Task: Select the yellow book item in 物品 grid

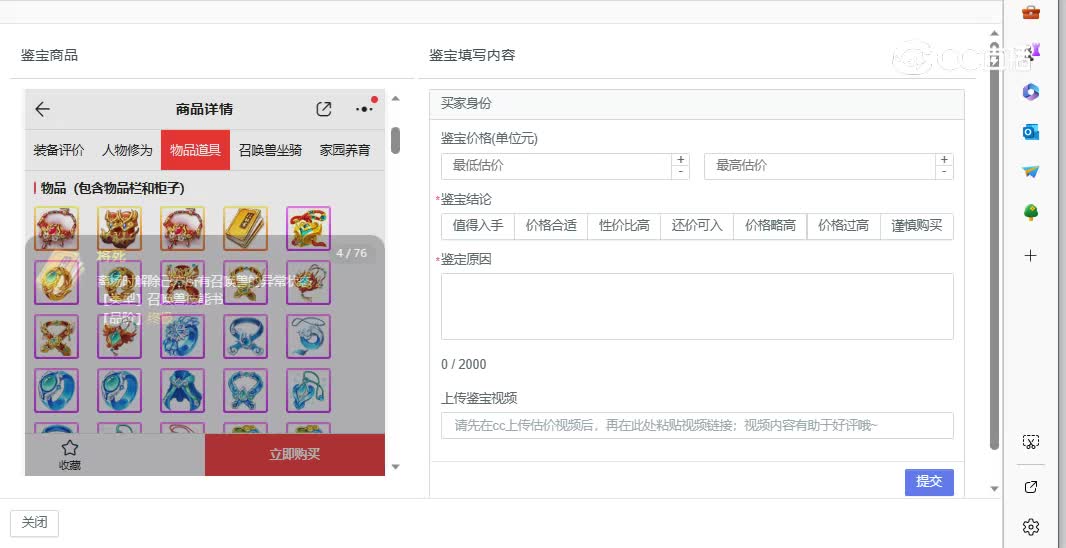Action: click(245, 229)
